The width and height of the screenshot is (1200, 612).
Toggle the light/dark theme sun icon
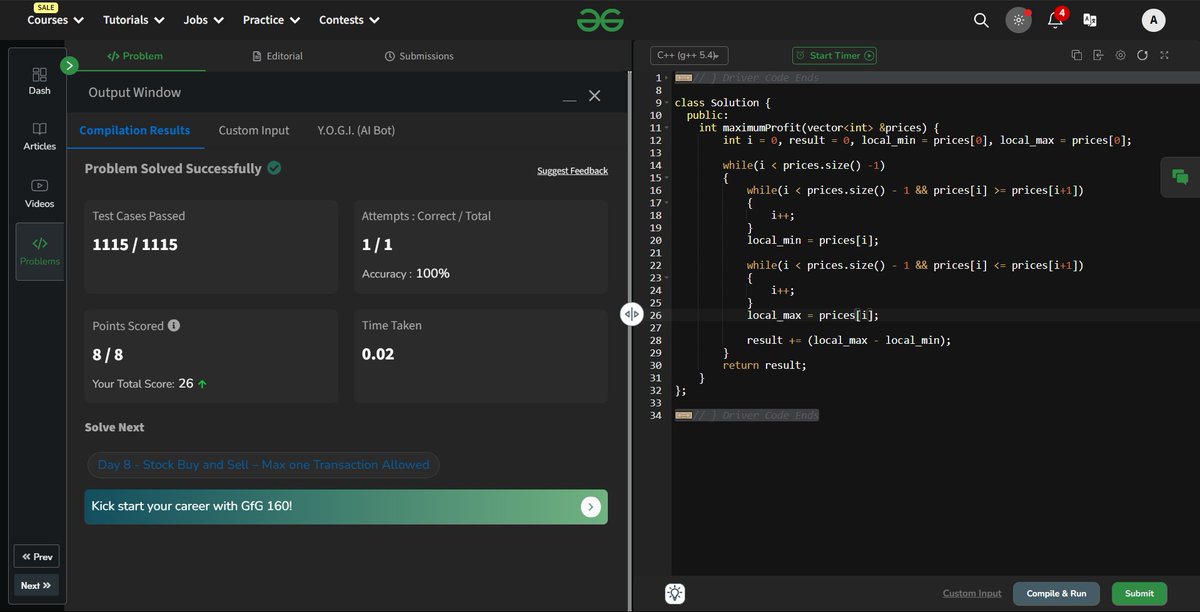[1018, 20]
